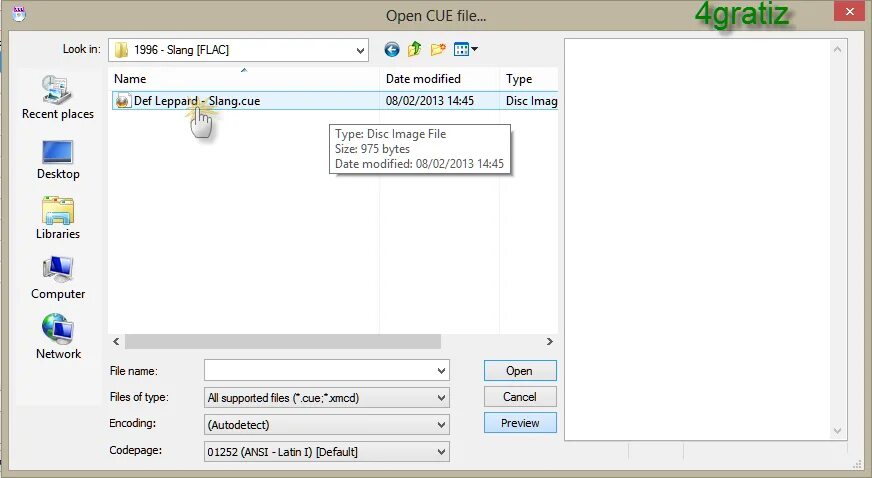This screenshot has width=872, height=478.
Task: Open Computer in sidebar
Action: [58, 278]
